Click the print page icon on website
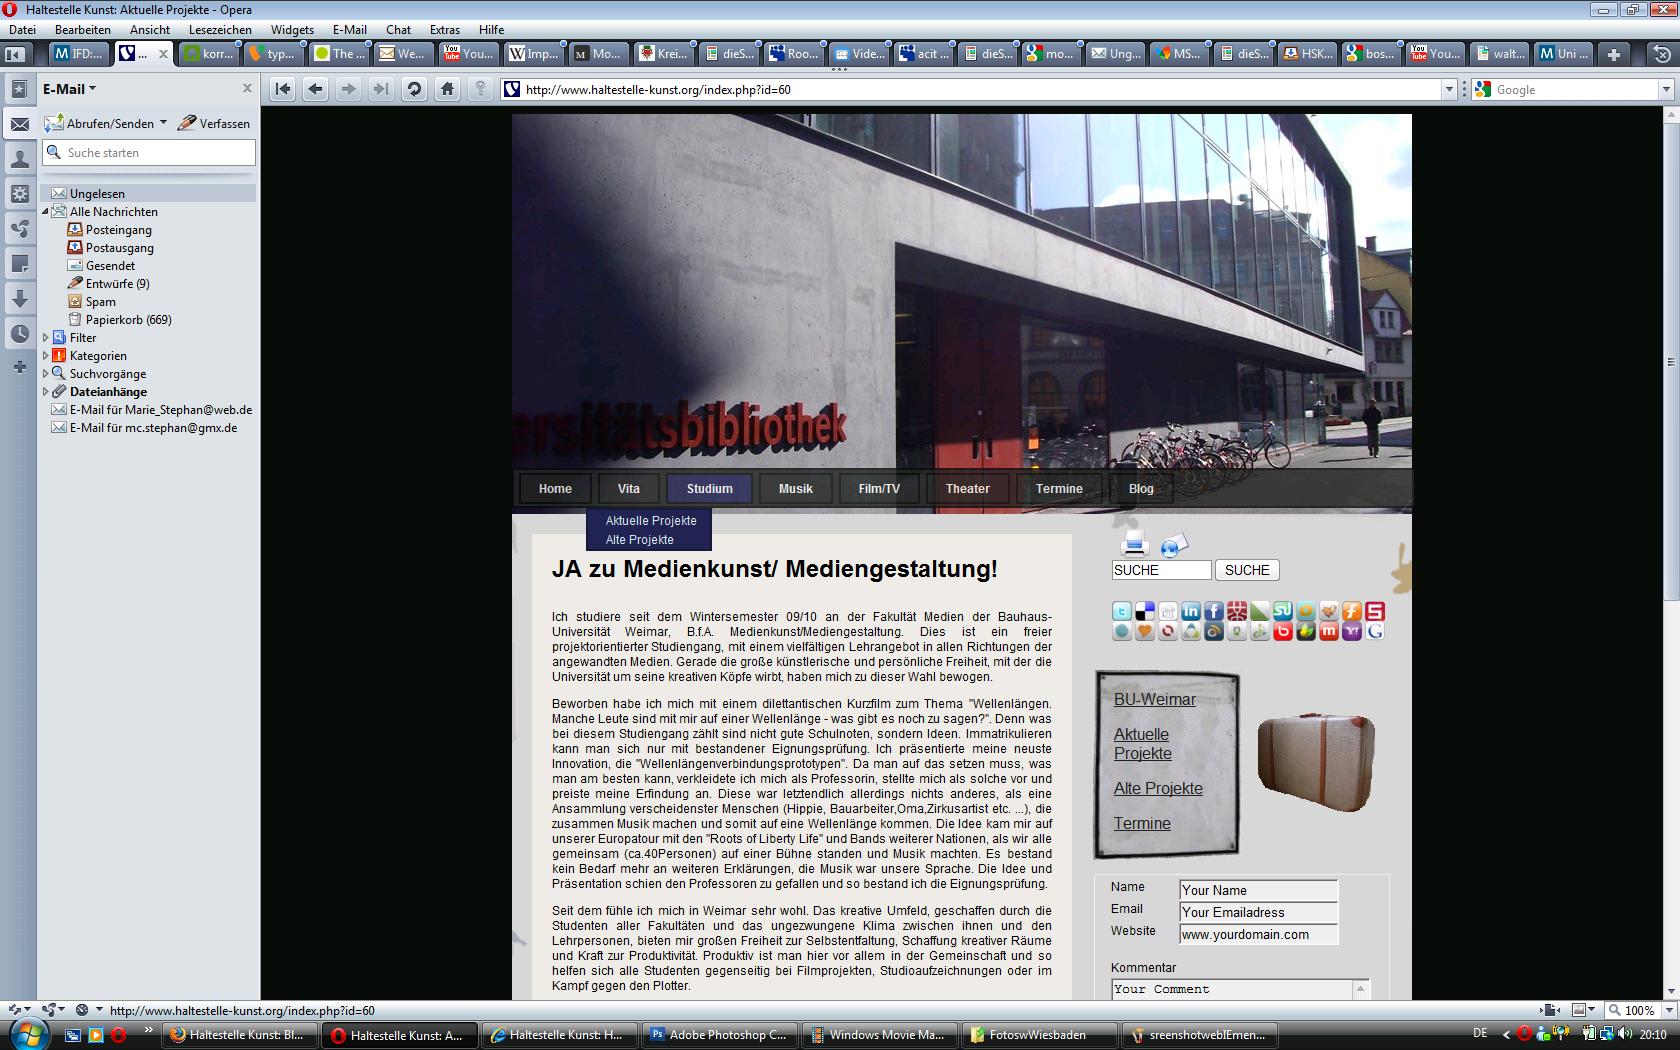Screen dimensions: 1680x1050 tap(1133, 543)
